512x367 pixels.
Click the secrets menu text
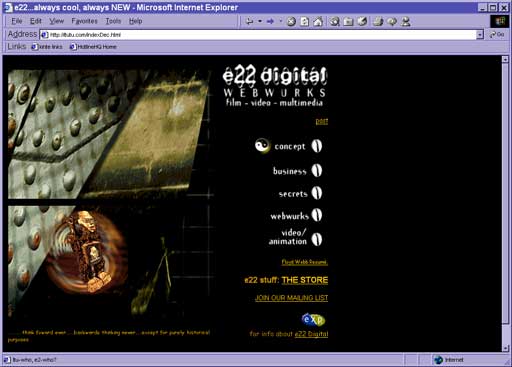point(293,194)
